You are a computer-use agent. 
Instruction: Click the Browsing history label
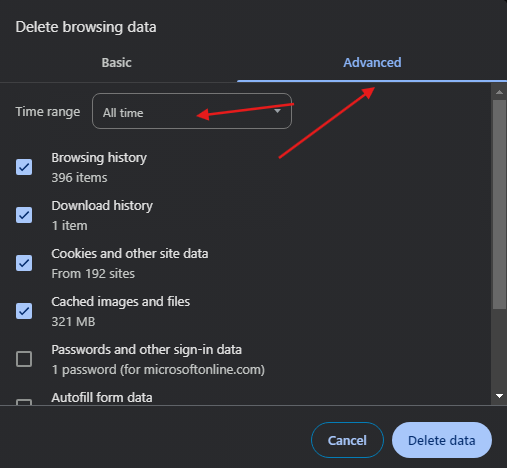(99, 158)
